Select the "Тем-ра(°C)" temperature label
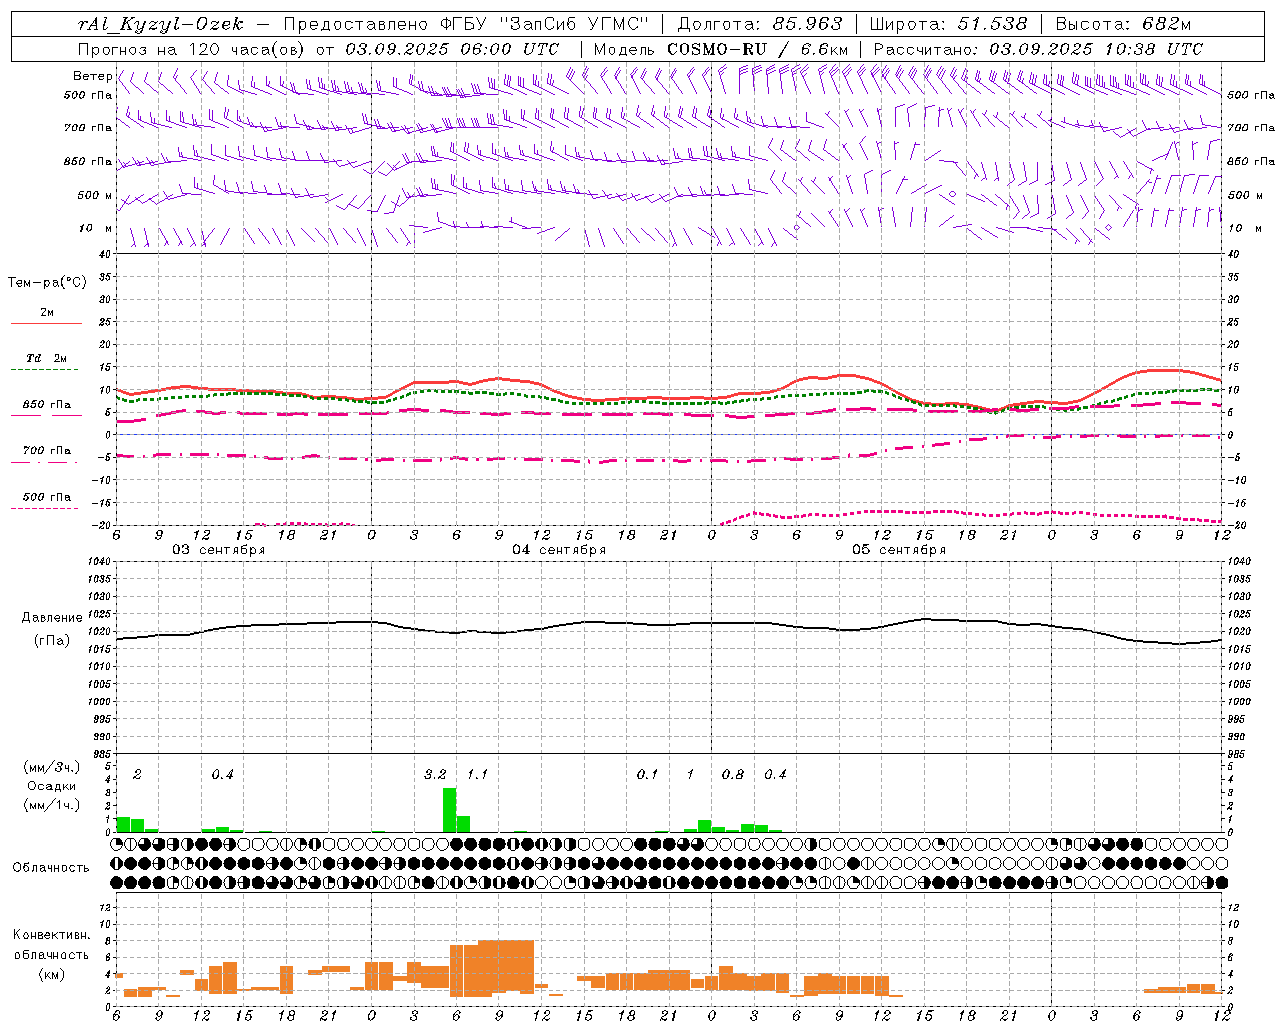This screenshot has height=1024, width=1280. (47, 283)
